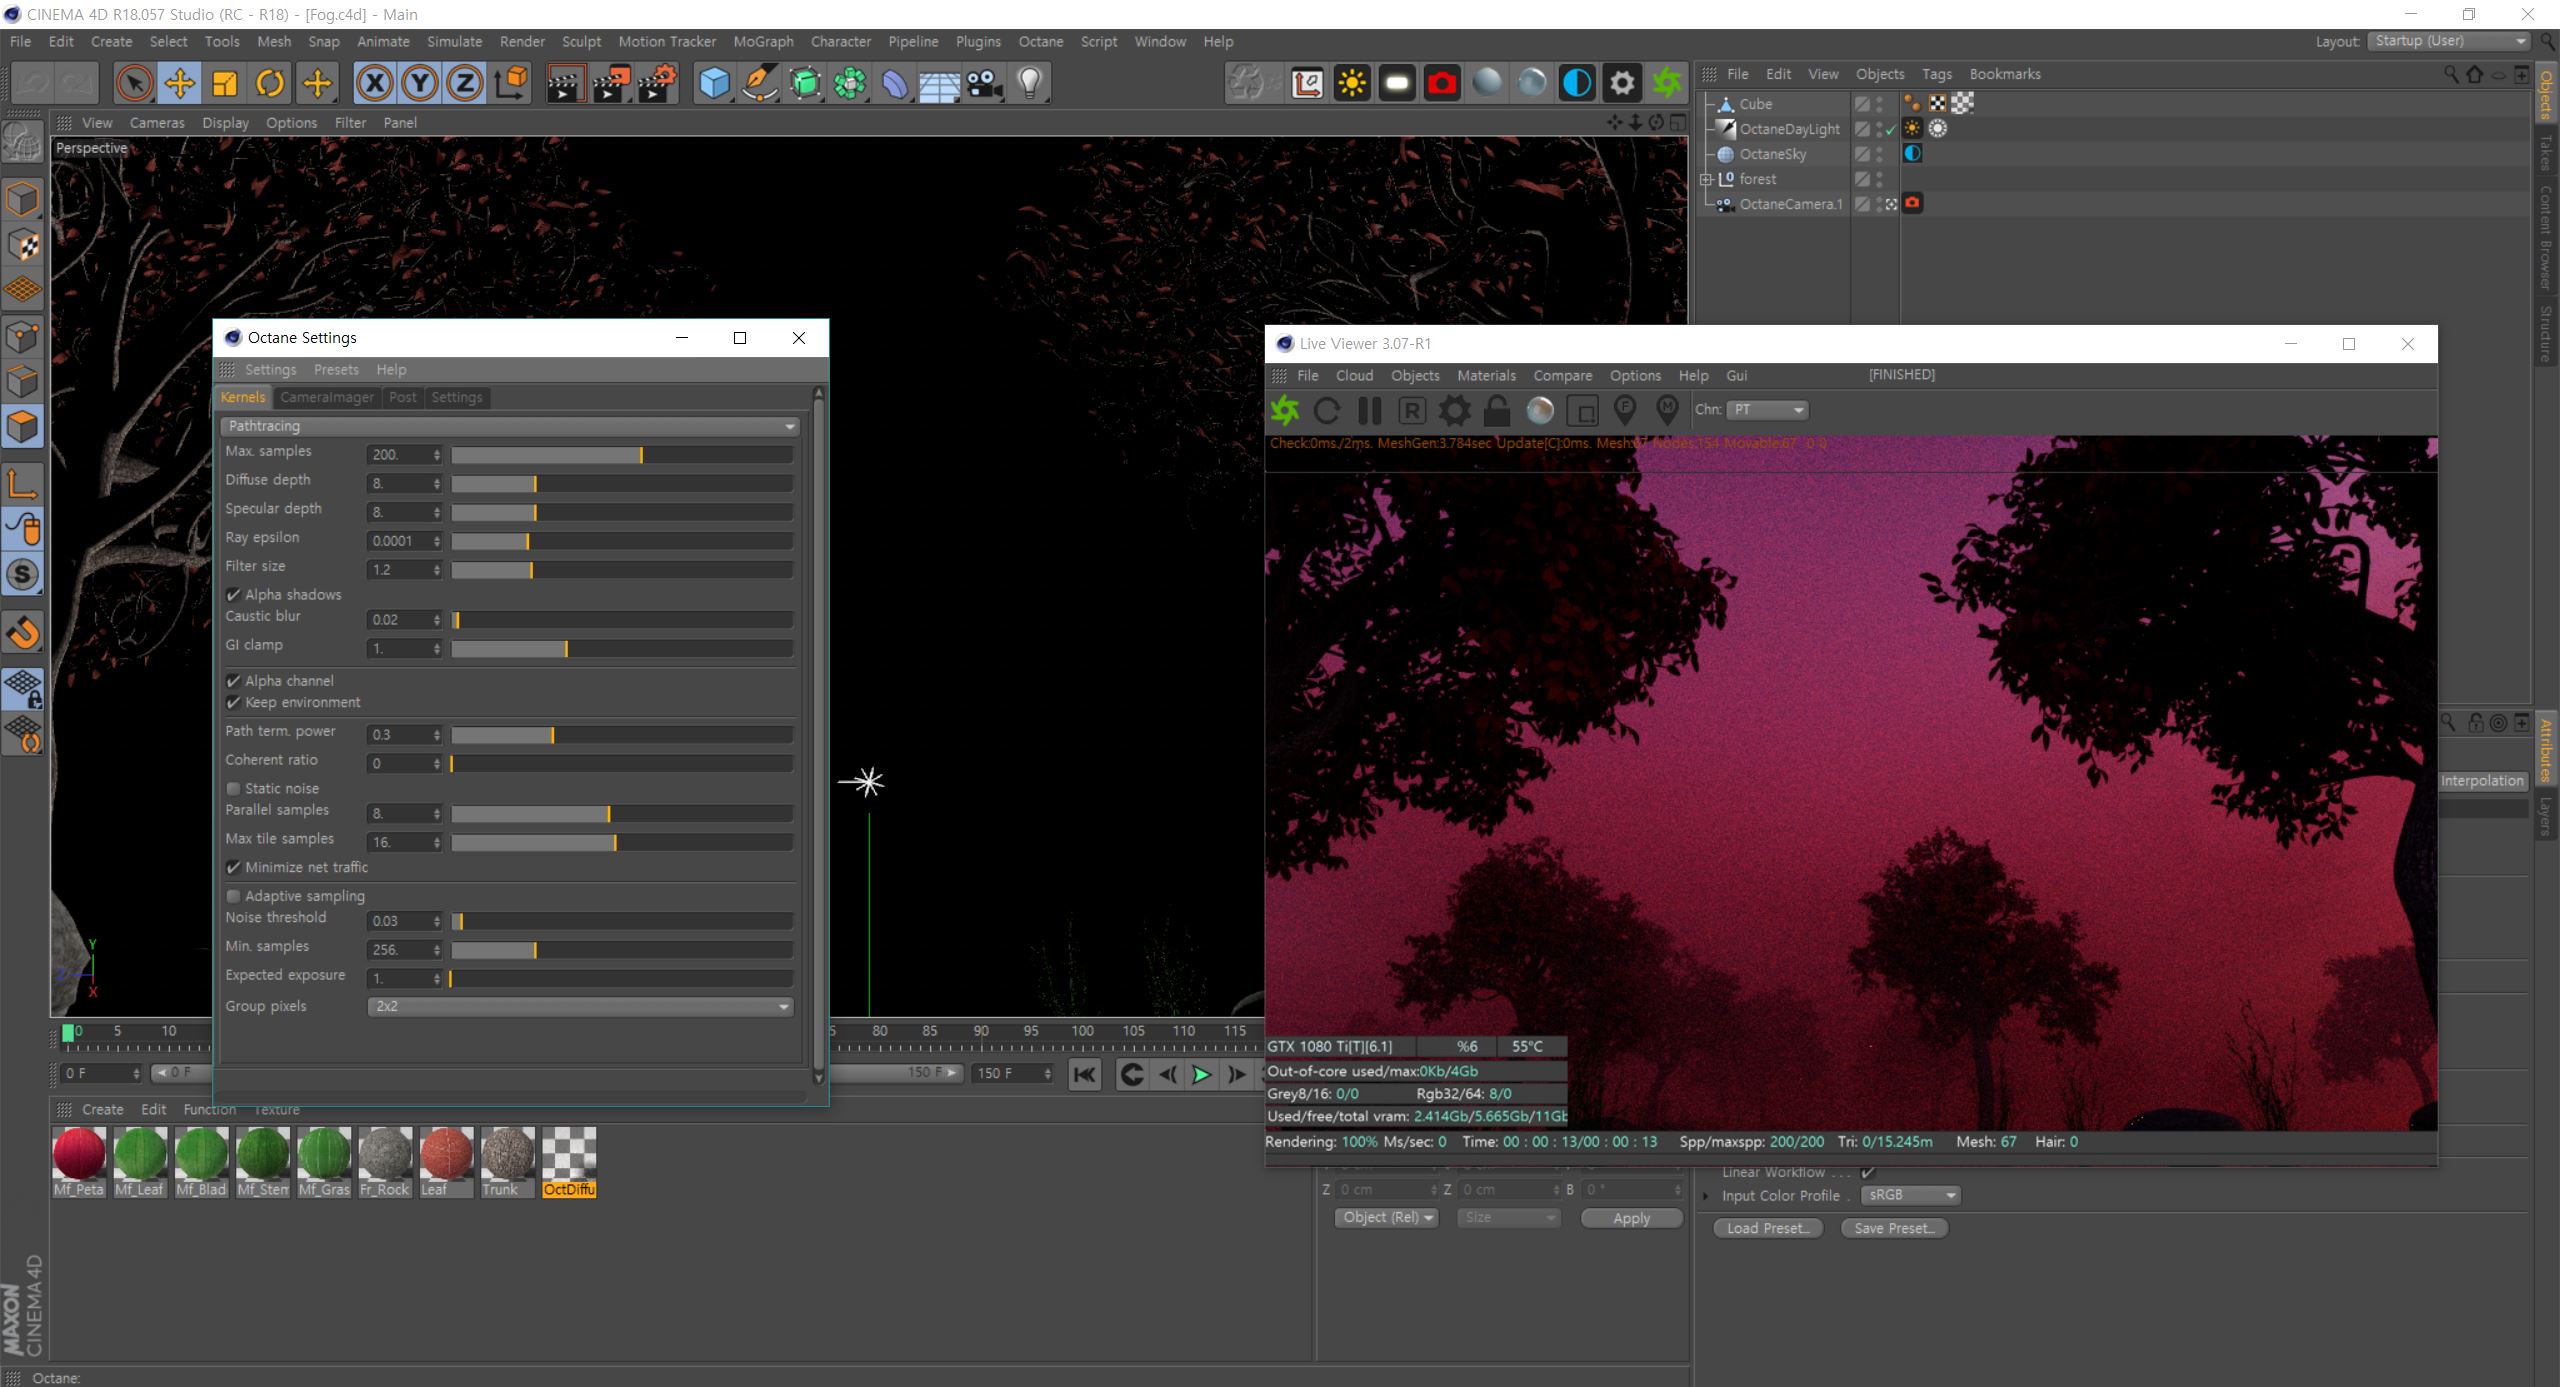Activate the Scale tool
Image resolution: width=2560 pixels, height=1387 pixels.
tap(225, 83)
